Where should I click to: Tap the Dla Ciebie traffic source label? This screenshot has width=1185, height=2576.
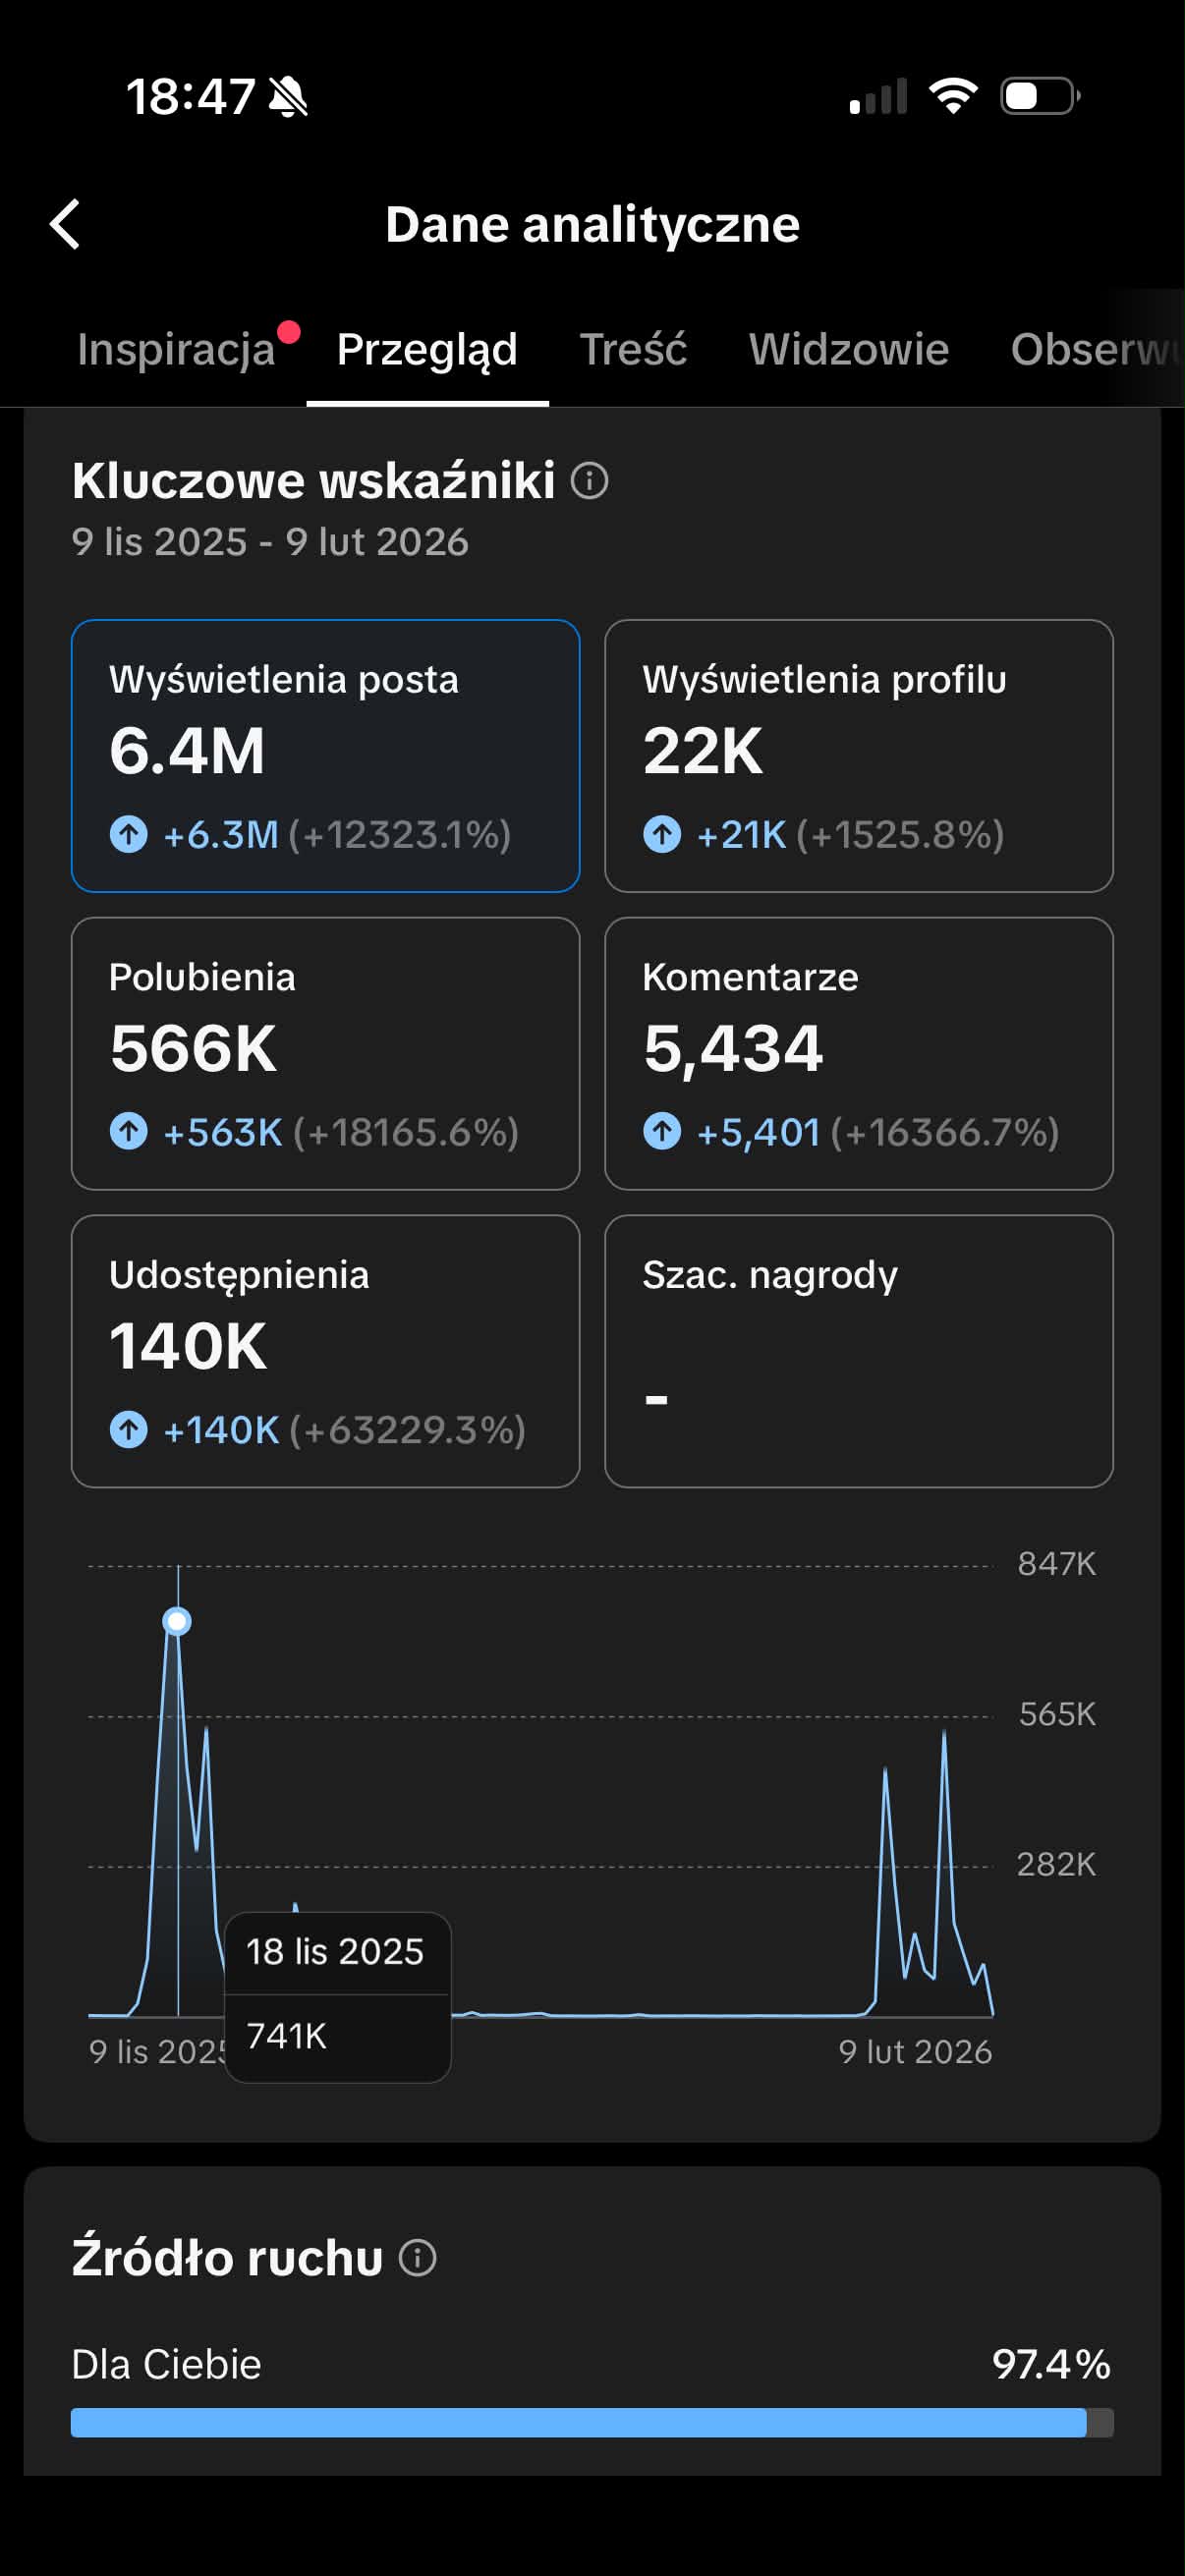(166, 2365)
